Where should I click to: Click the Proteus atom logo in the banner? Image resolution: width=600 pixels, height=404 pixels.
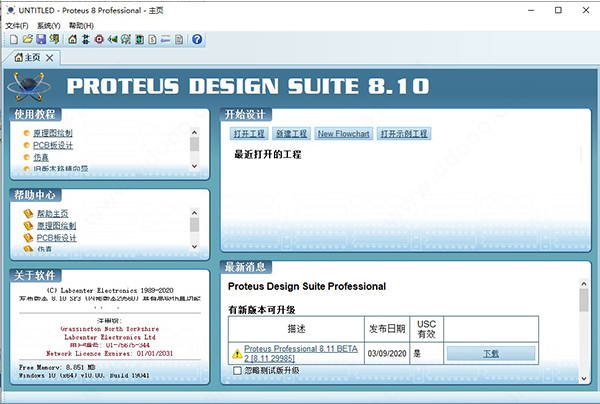click(x=29, y=86)
